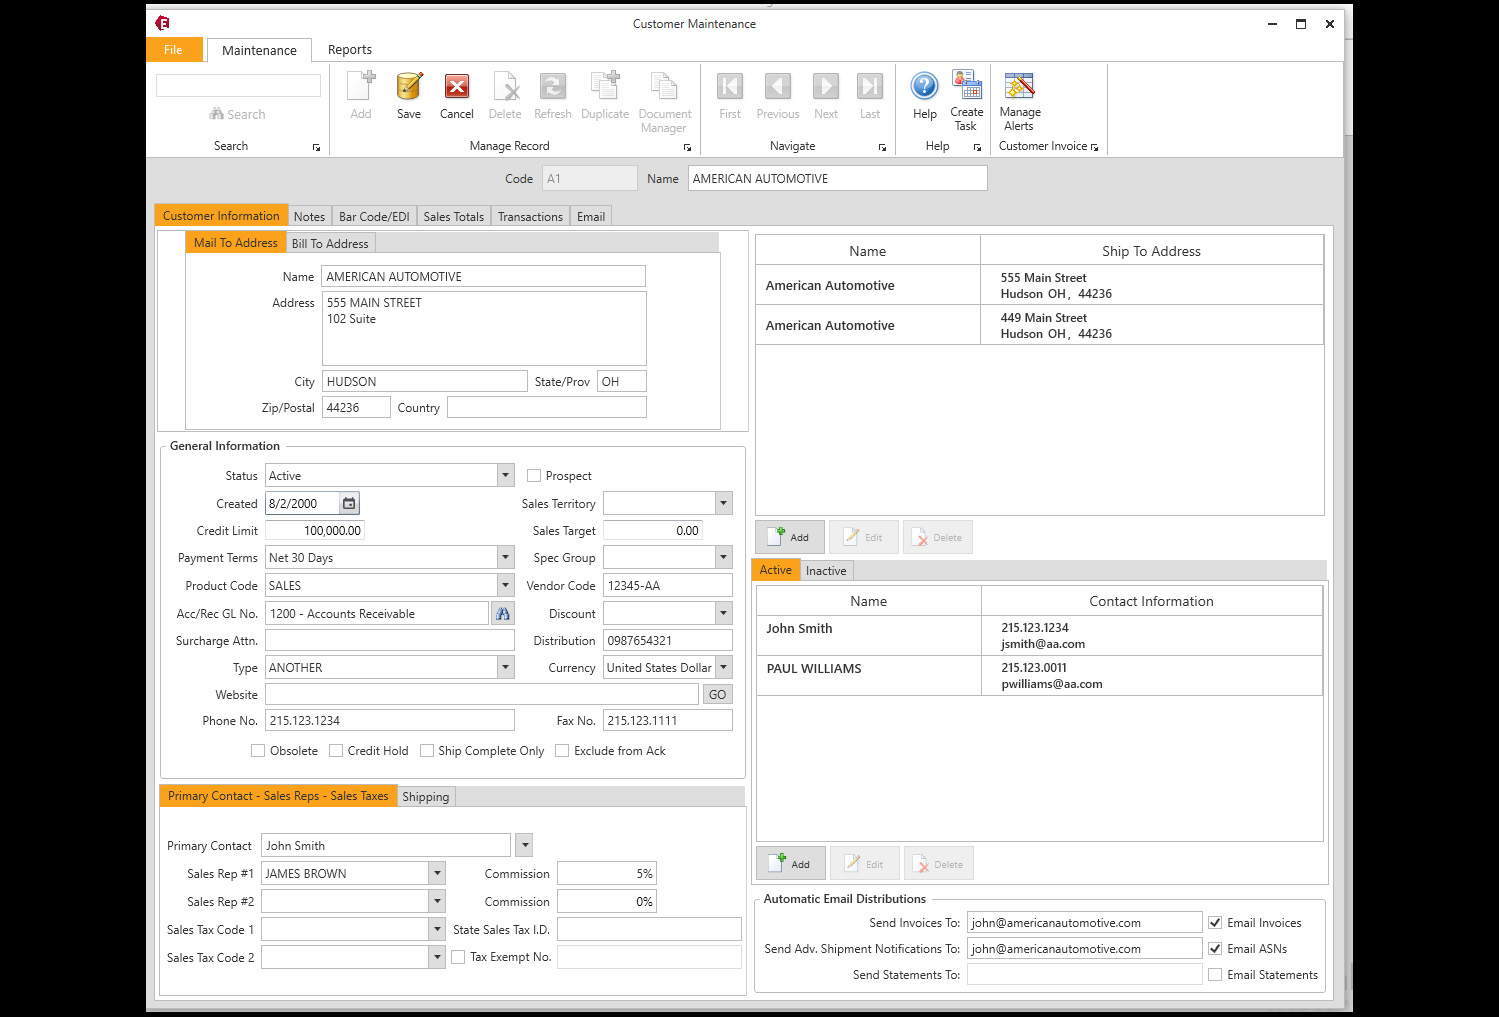
Task: Open Manage Alerts
Action: tap(1019, 95)
